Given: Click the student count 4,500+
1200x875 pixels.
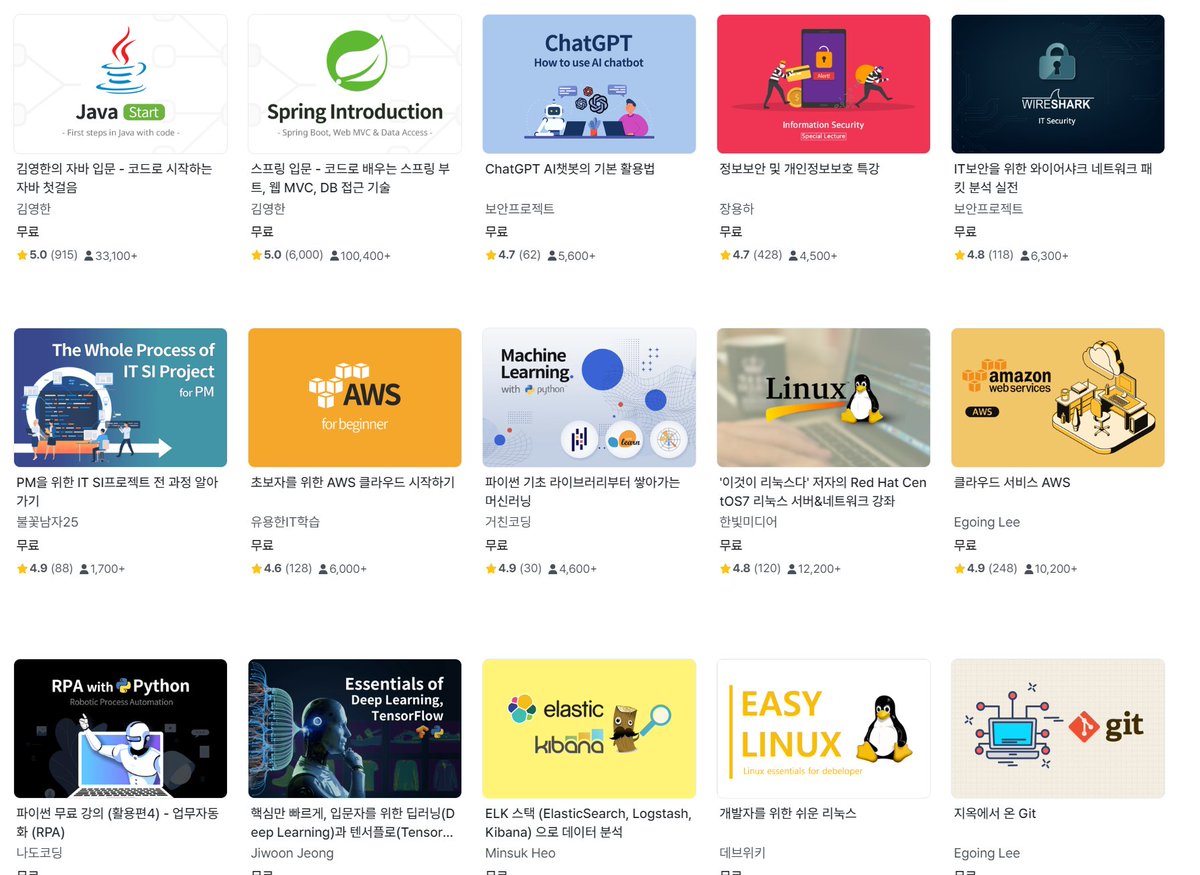Looking at the screenshot, I should (x=813, y=256).
